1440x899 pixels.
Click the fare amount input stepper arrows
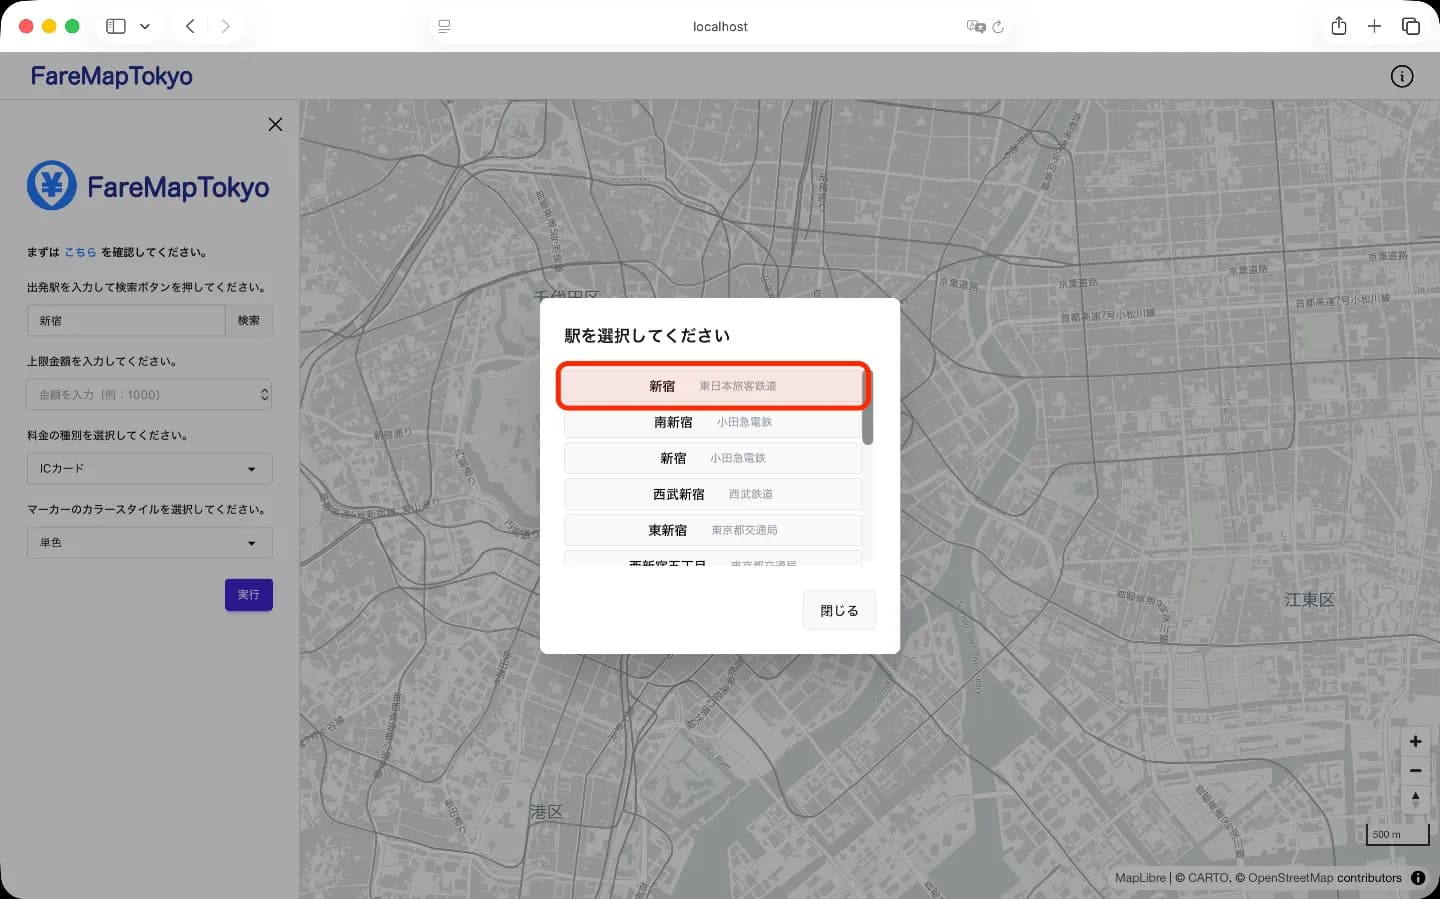[x=263, y=394]
